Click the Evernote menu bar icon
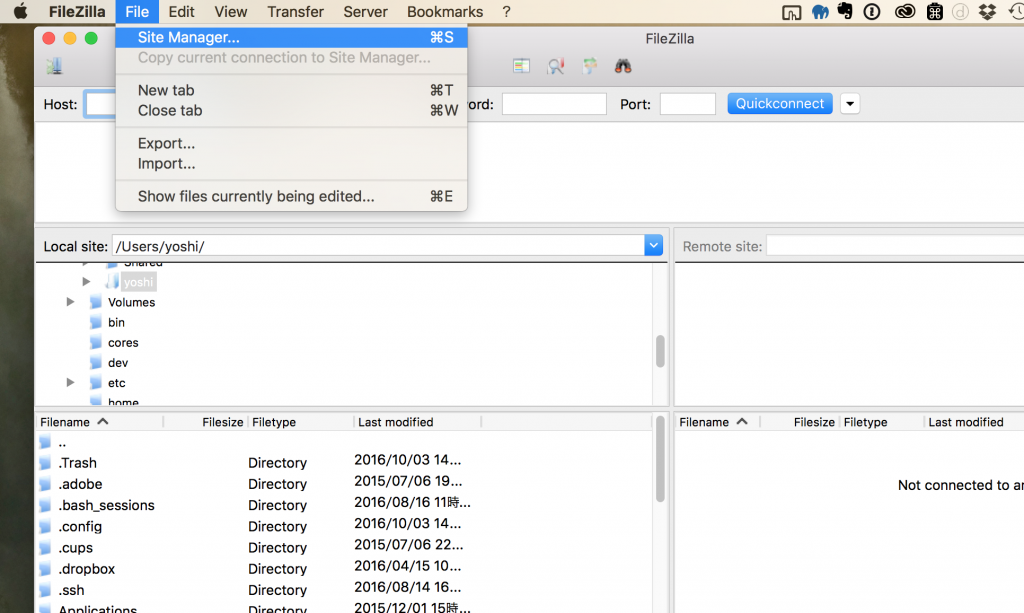This screenshot has height=613, width=1024. [845, 12]
